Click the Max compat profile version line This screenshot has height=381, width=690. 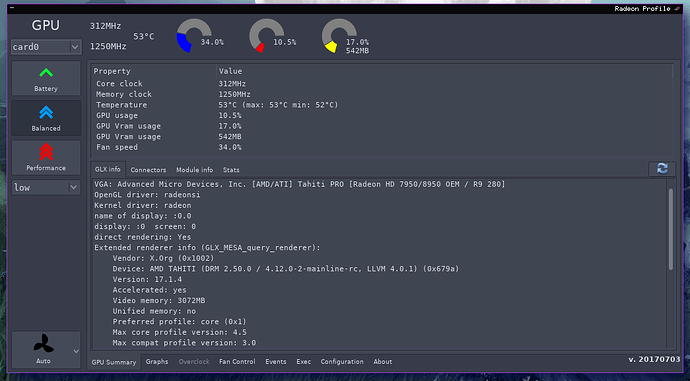[x=184, y=343]
